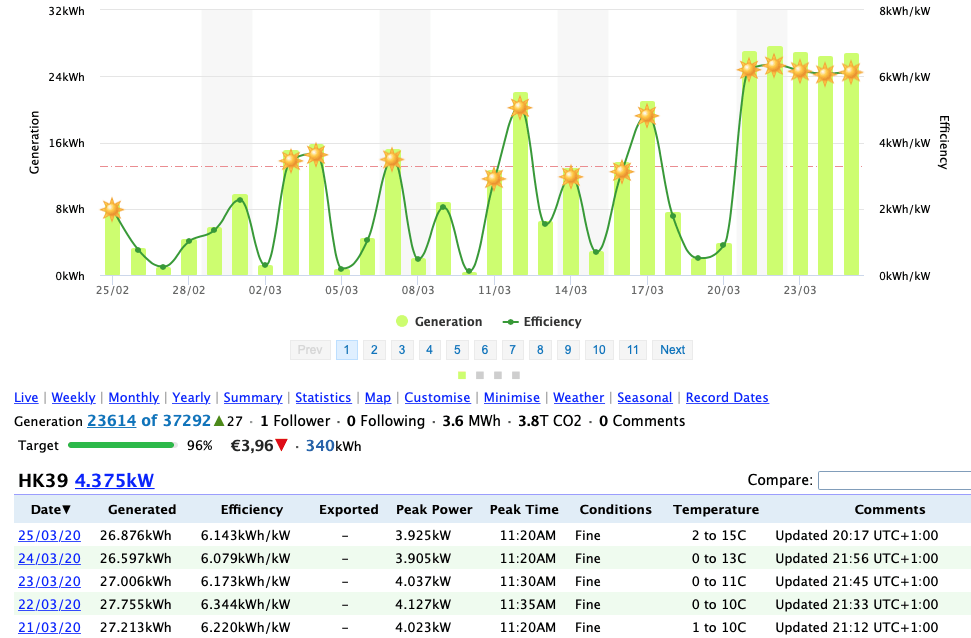
Task: Select current page 1 button
Action: point(347,349)
